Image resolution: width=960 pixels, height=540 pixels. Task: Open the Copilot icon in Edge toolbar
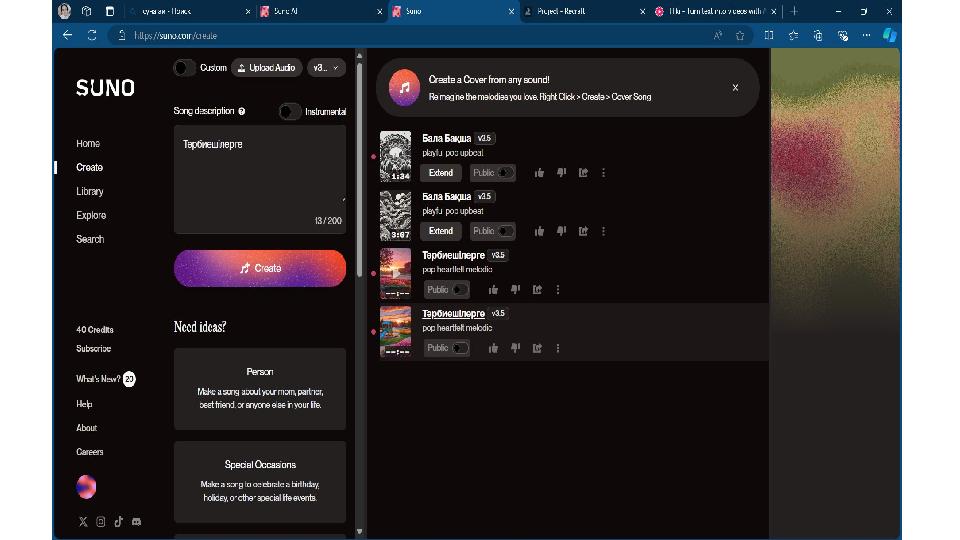[890, 36]
